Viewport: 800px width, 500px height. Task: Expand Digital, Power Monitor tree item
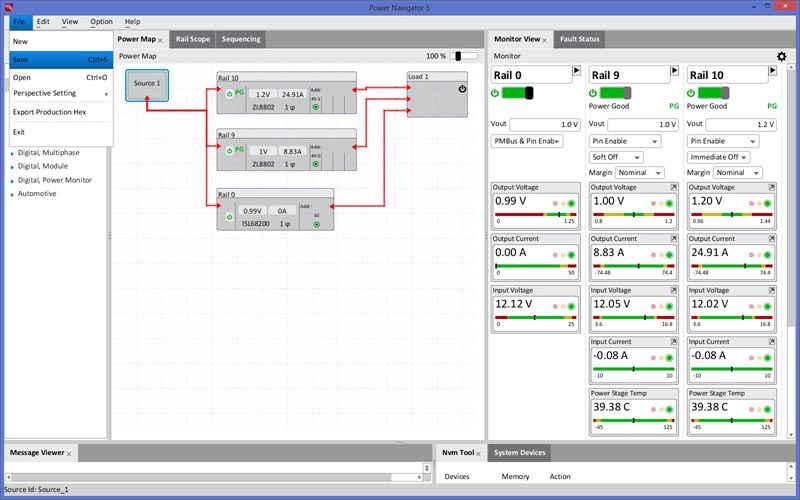coord(12,181)
